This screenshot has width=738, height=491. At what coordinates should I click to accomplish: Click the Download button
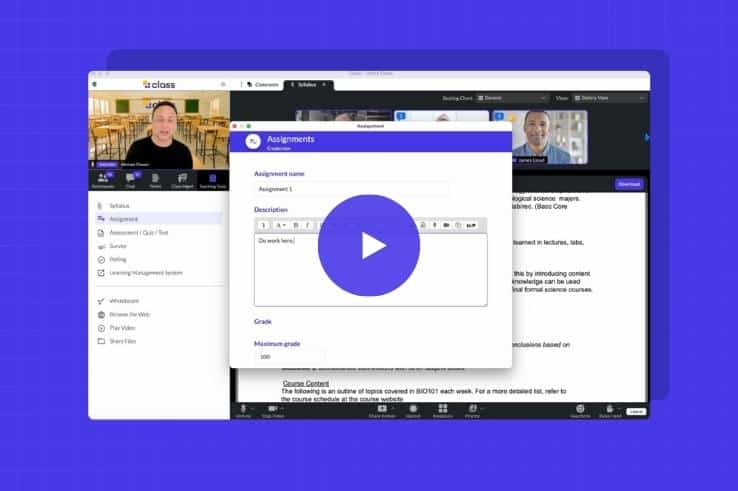click(629, 184)
